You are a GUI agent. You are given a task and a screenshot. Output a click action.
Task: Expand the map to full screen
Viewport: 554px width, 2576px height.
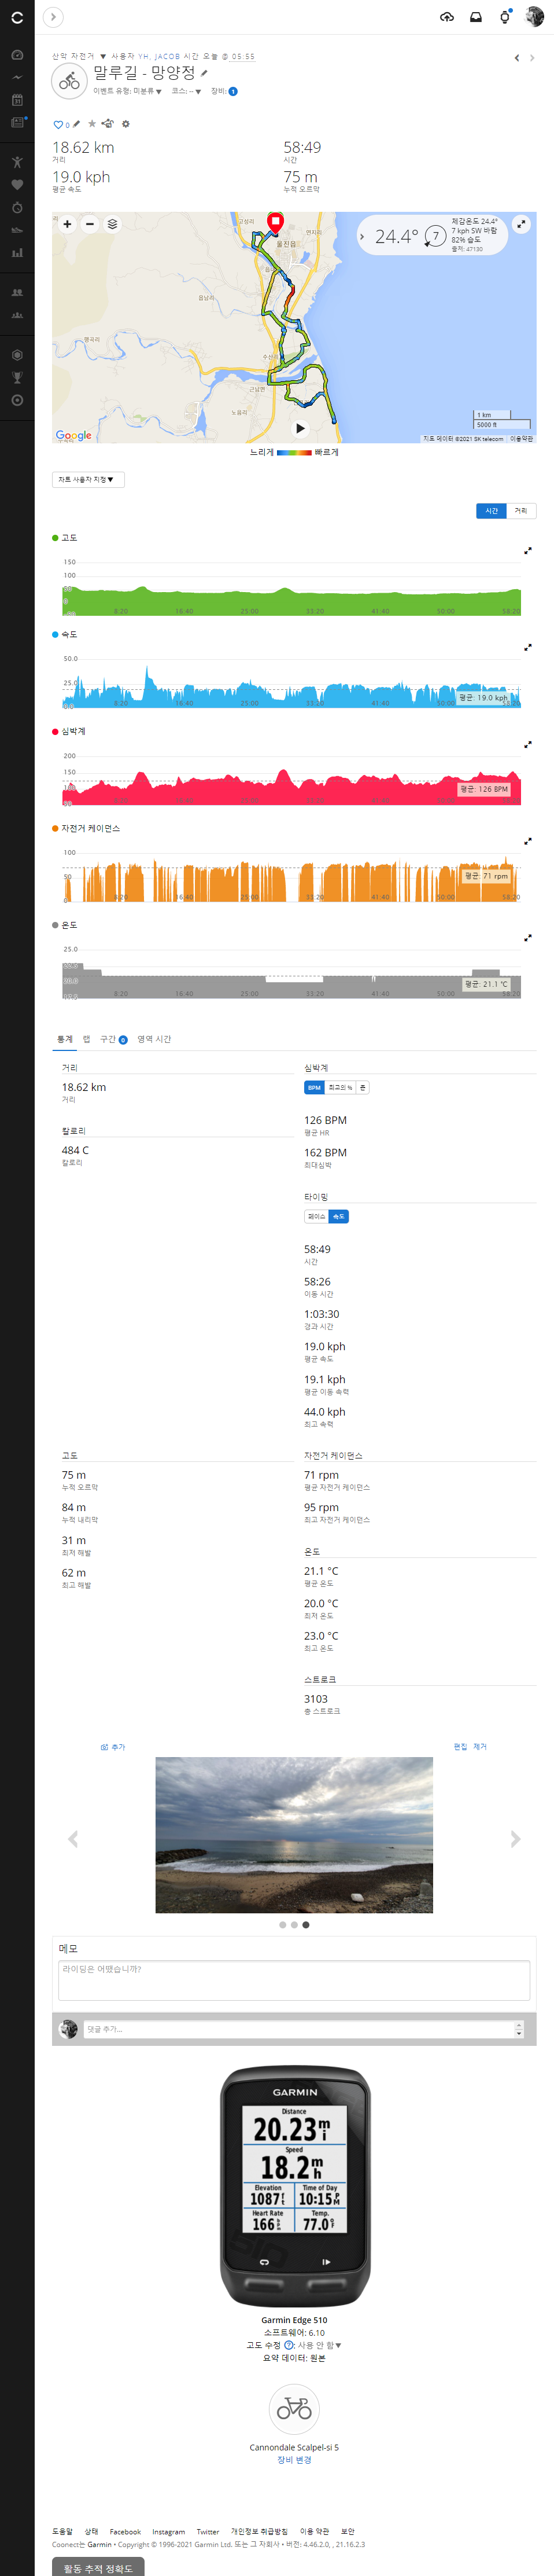point(521,225)
